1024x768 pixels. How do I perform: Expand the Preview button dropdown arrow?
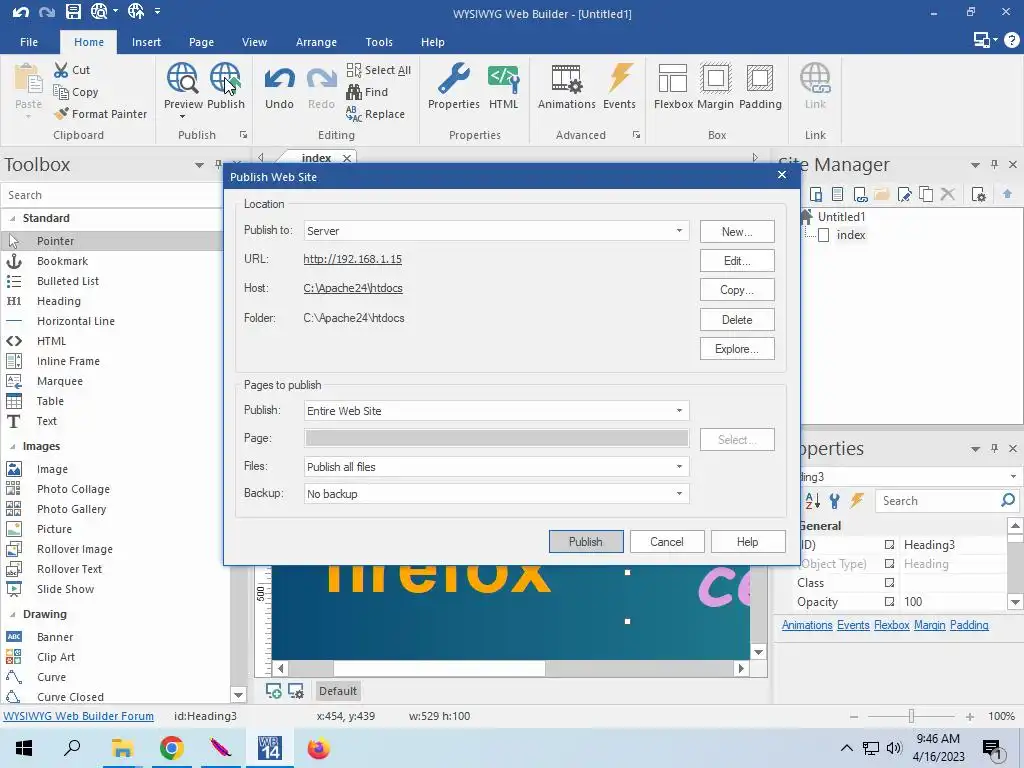coord(182,117)
